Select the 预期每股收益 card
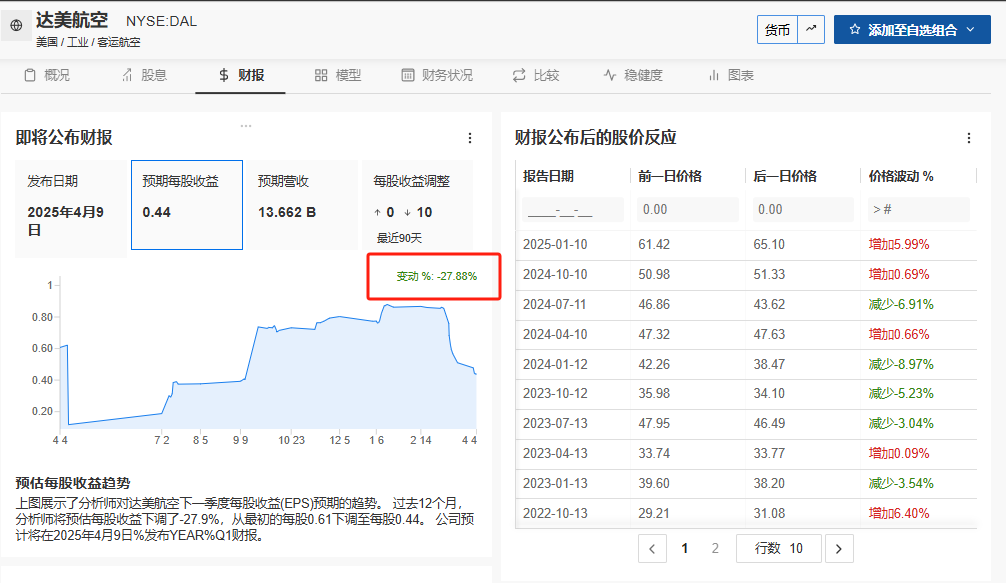 click(187, 205)
